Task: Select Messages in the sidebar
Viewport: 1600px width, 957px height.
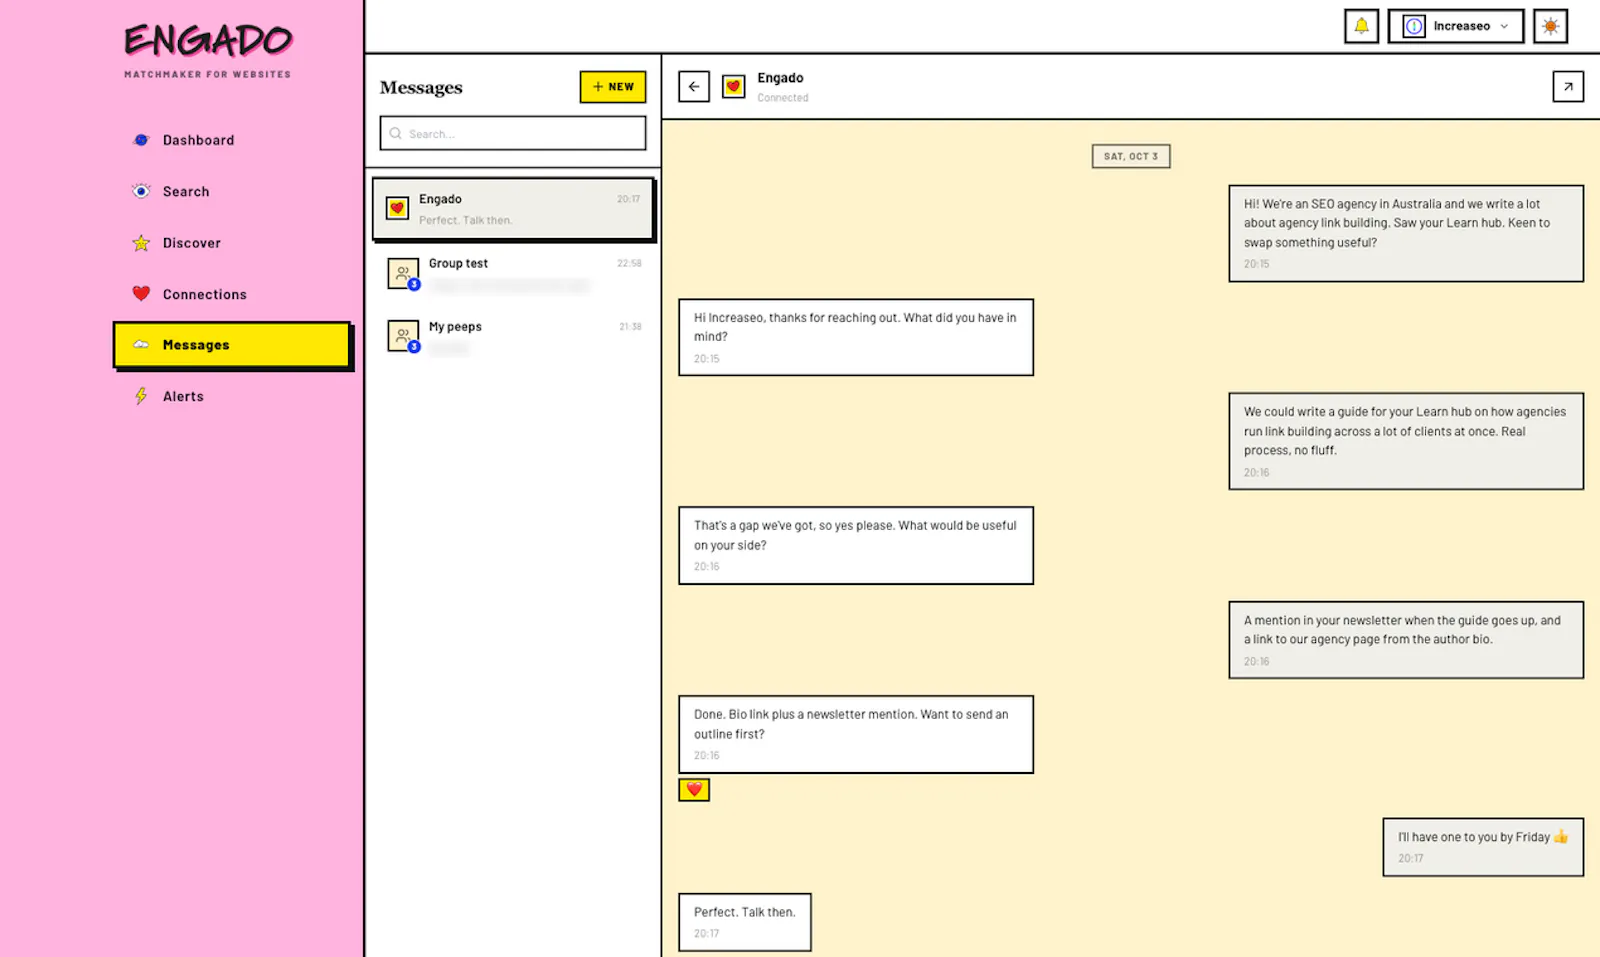Action: pos(232,345)
